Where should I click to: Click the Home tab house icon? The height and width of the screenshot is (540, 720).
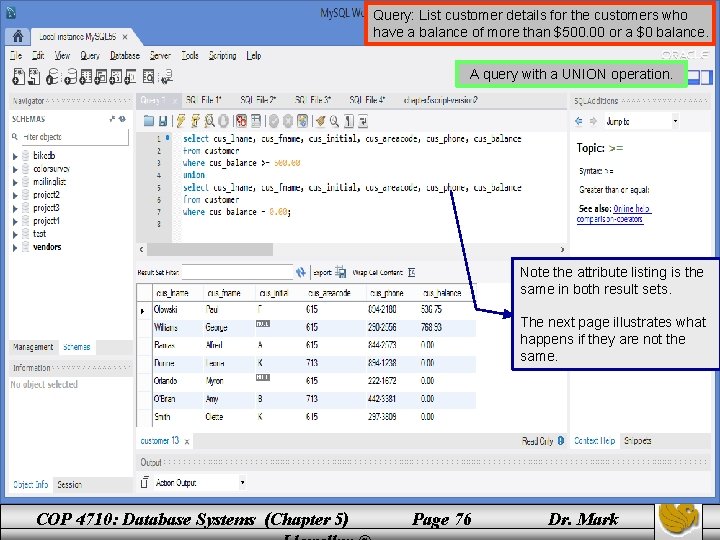(x=18, y=36)
